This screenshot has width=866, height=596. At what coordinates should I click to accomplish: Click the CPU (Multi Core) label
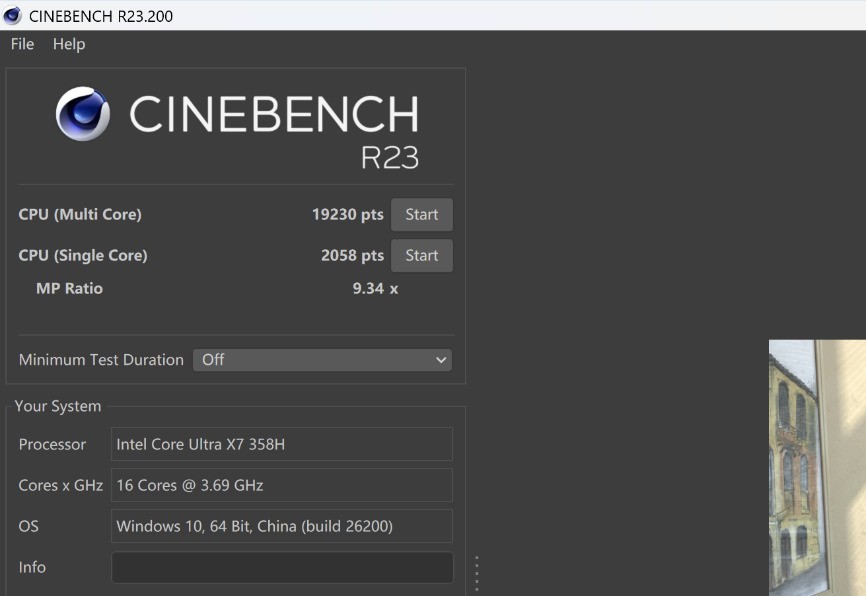[80, 215]
